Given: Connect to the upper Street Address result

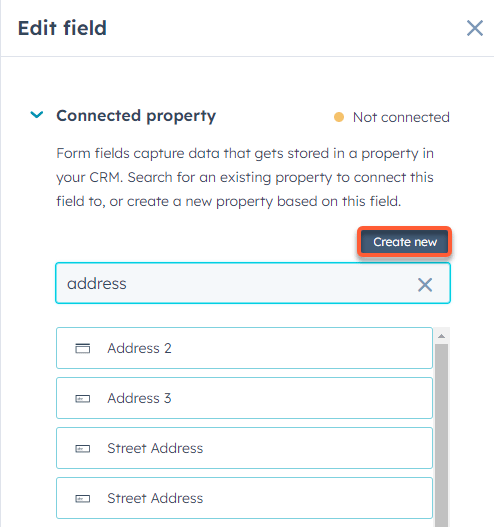Looking at the screenshot, I should [244, 448].
